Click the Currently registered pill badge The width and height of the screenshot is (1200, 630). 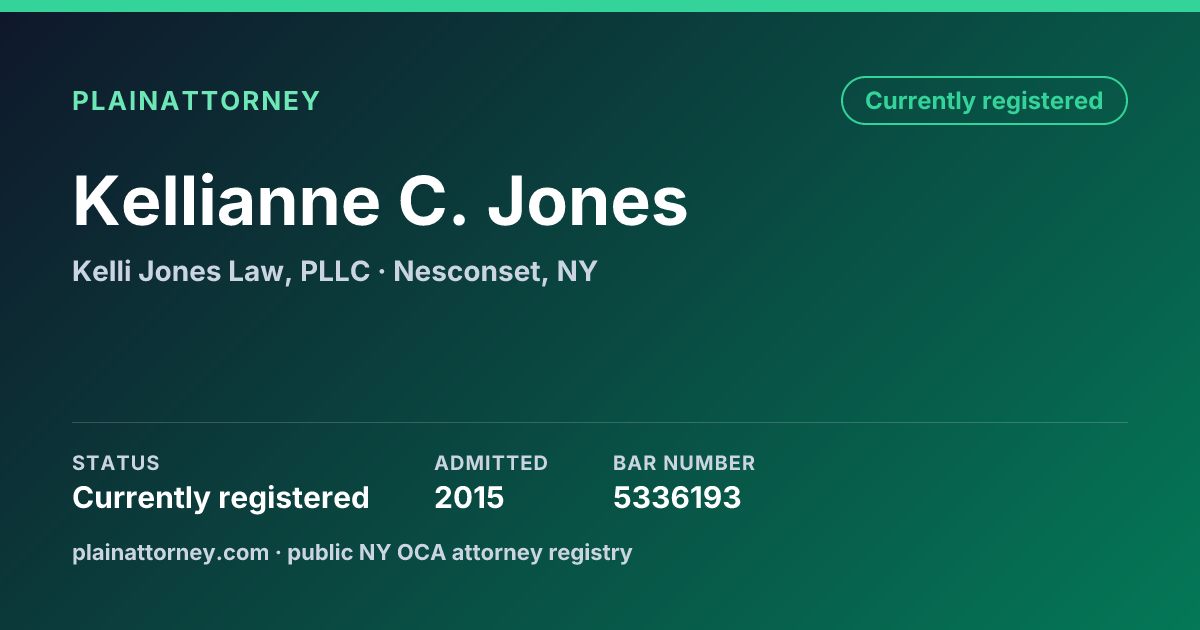984,101
